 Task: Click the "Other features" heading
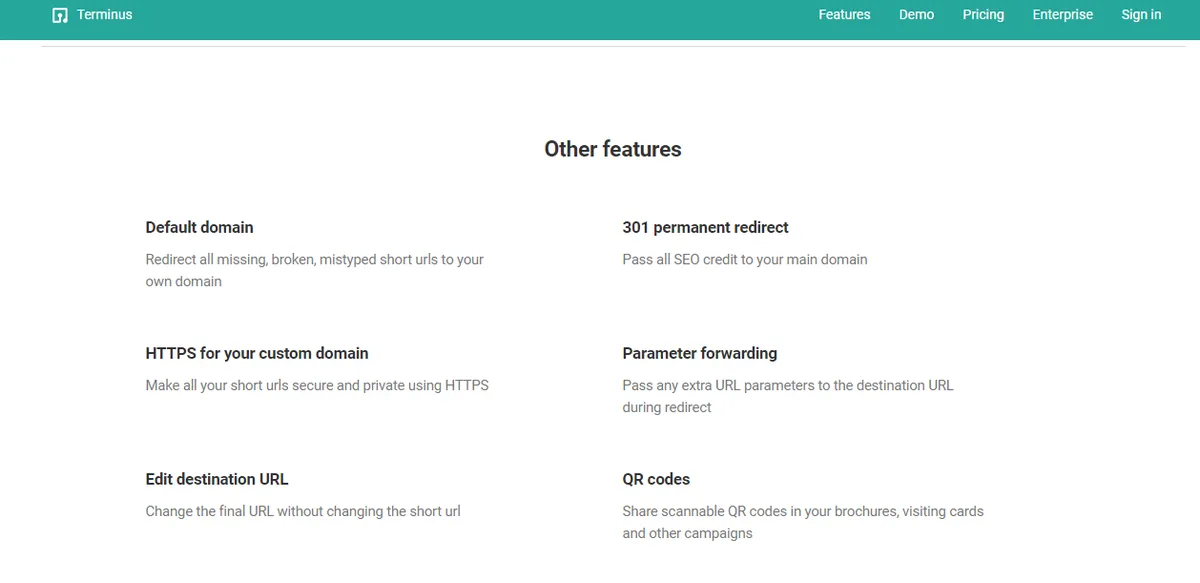pyautogui.click(x=612, y=149)
